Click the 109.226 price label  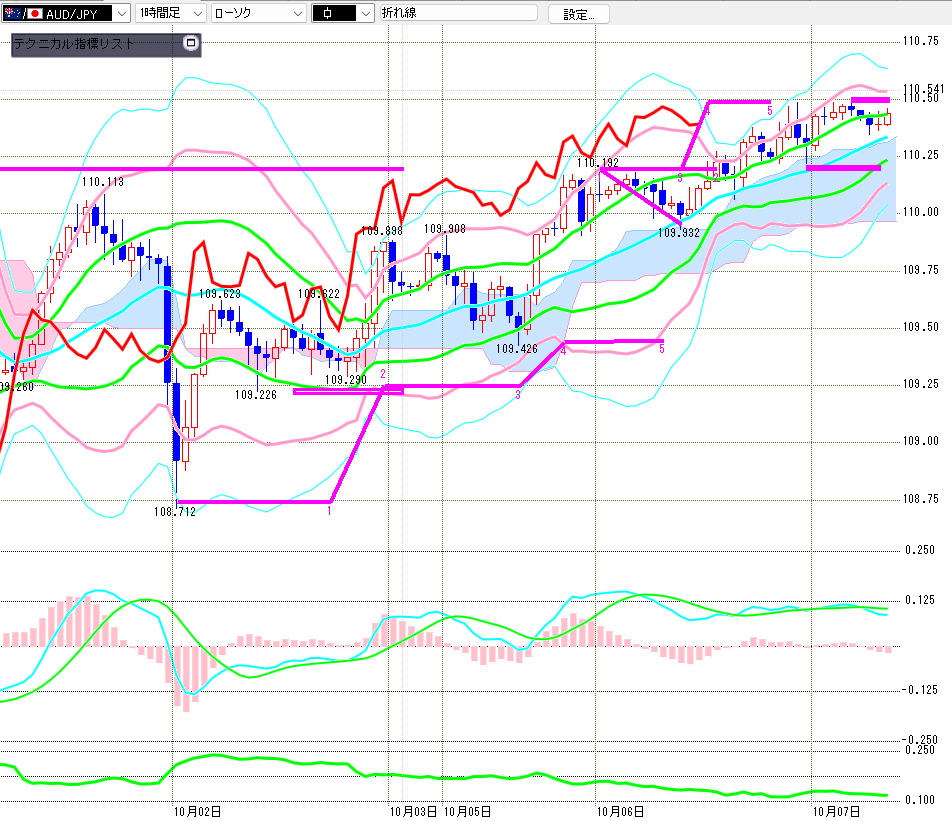[256, 395]
